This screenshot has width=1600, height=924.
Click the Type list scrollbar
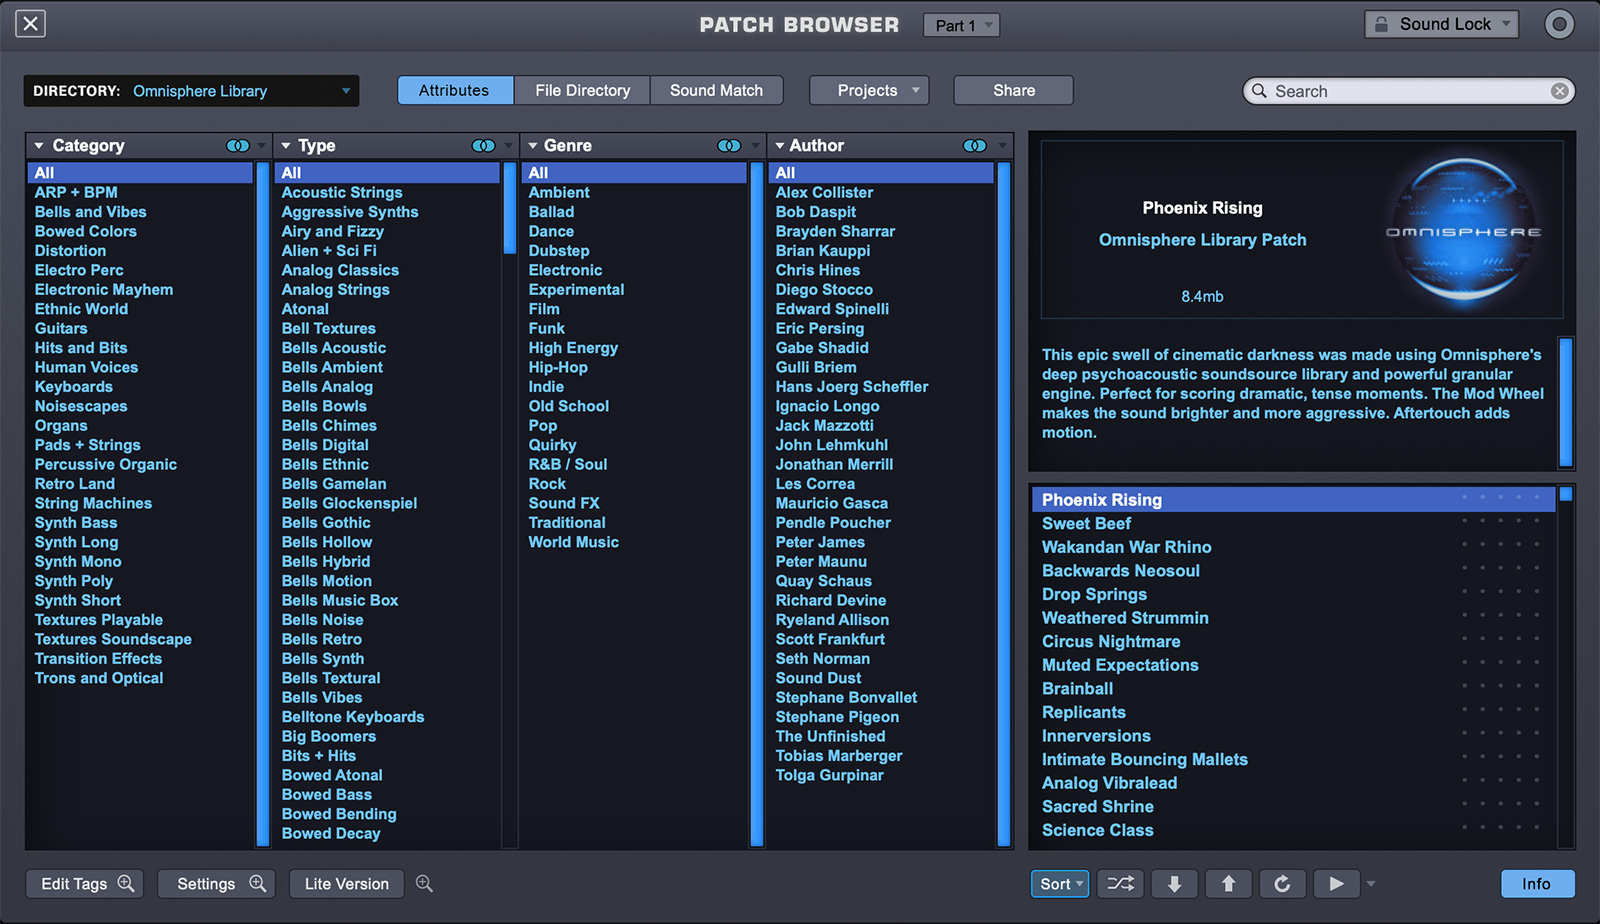tap(510, 209)
